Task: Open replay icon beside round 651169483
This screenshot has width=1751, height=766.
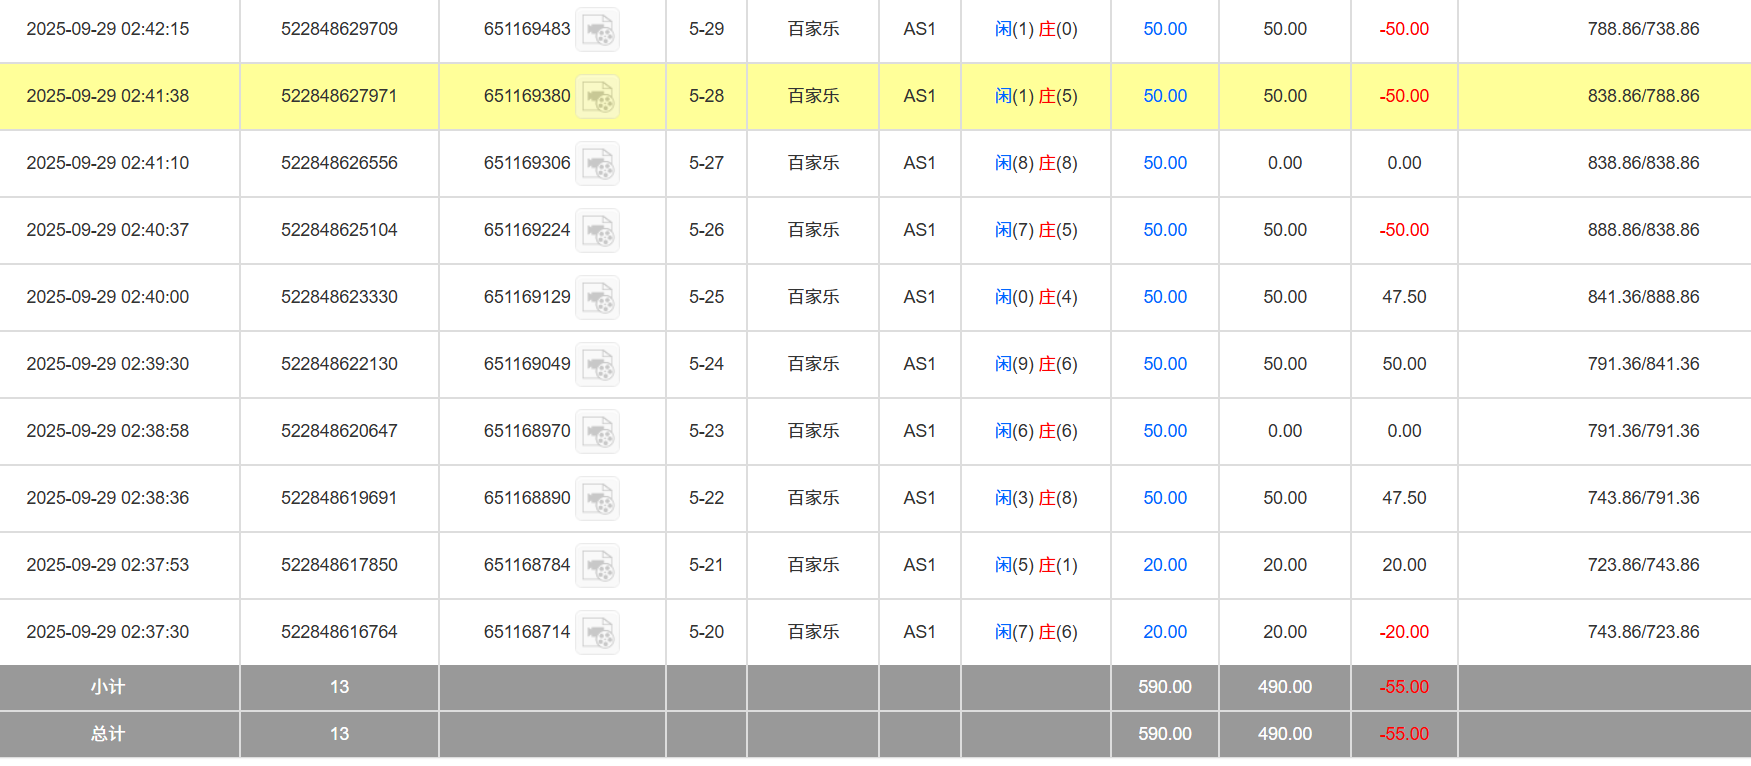Action: coord(598,30)
